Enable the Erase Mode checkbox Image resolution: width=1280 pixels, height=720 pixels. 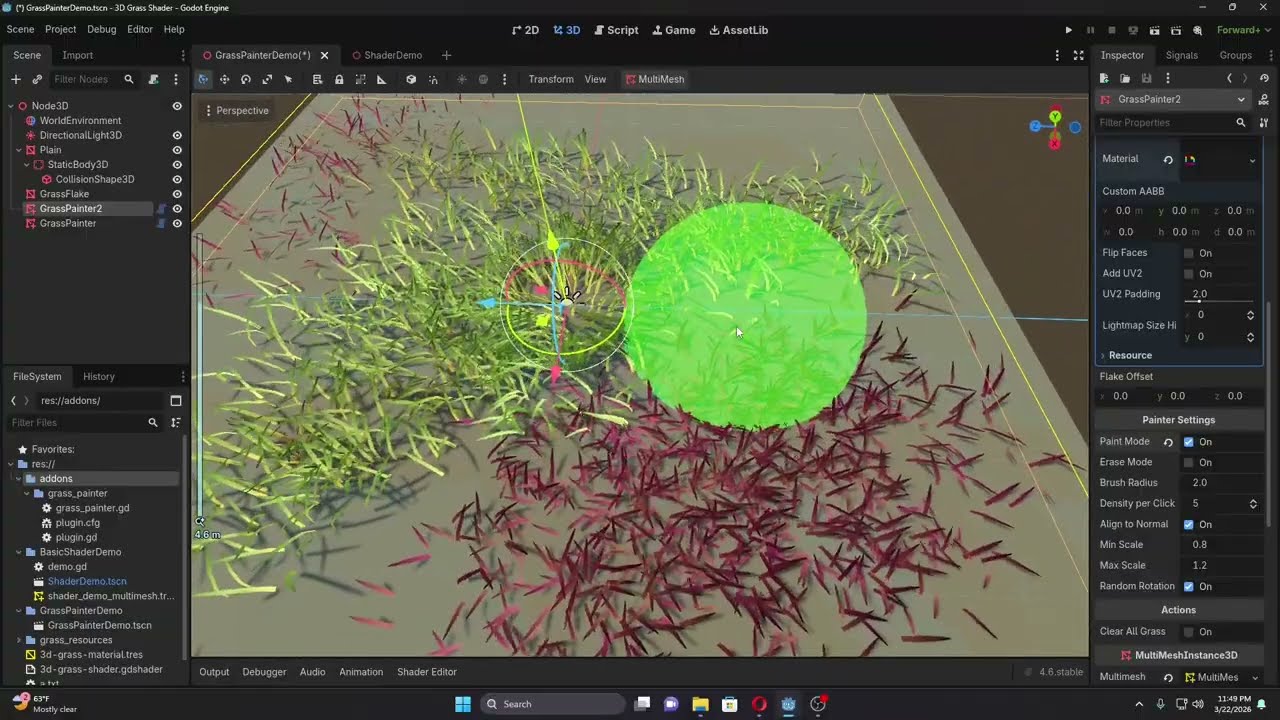pos(1188,462)
